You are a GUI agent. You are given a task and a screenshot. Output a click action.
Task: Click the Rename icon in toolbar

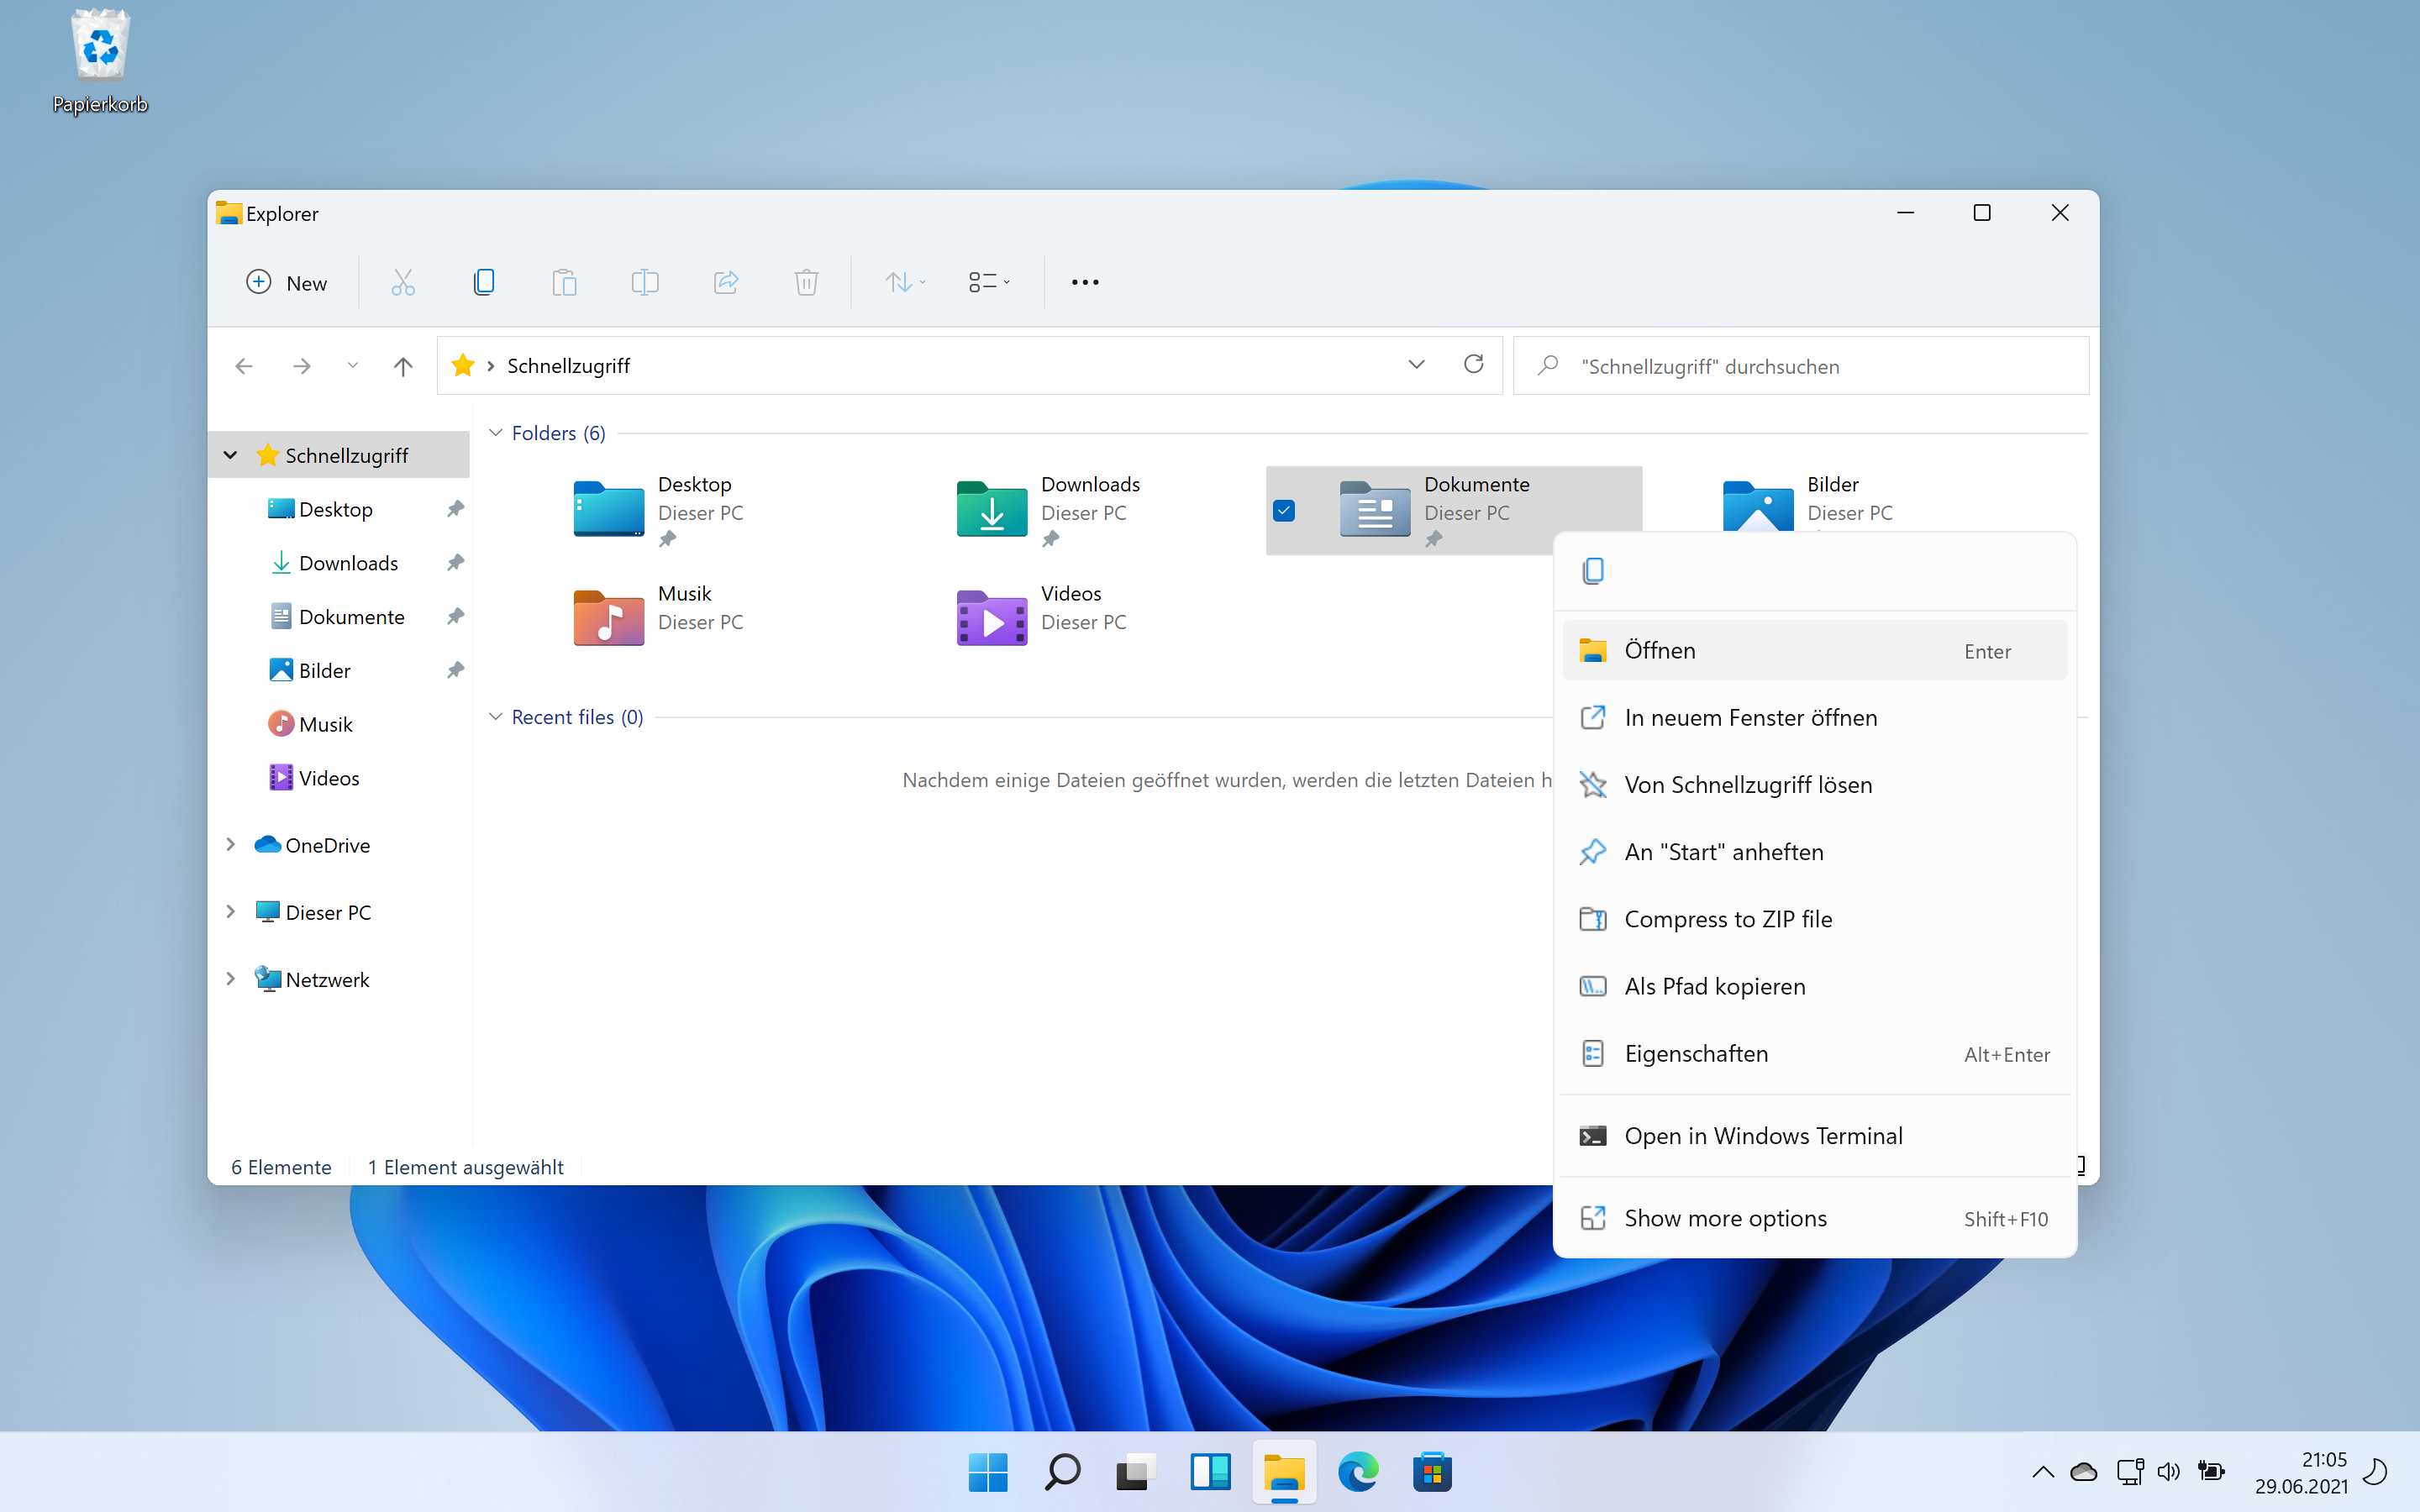pyautogui.click(x=645, y=283)
